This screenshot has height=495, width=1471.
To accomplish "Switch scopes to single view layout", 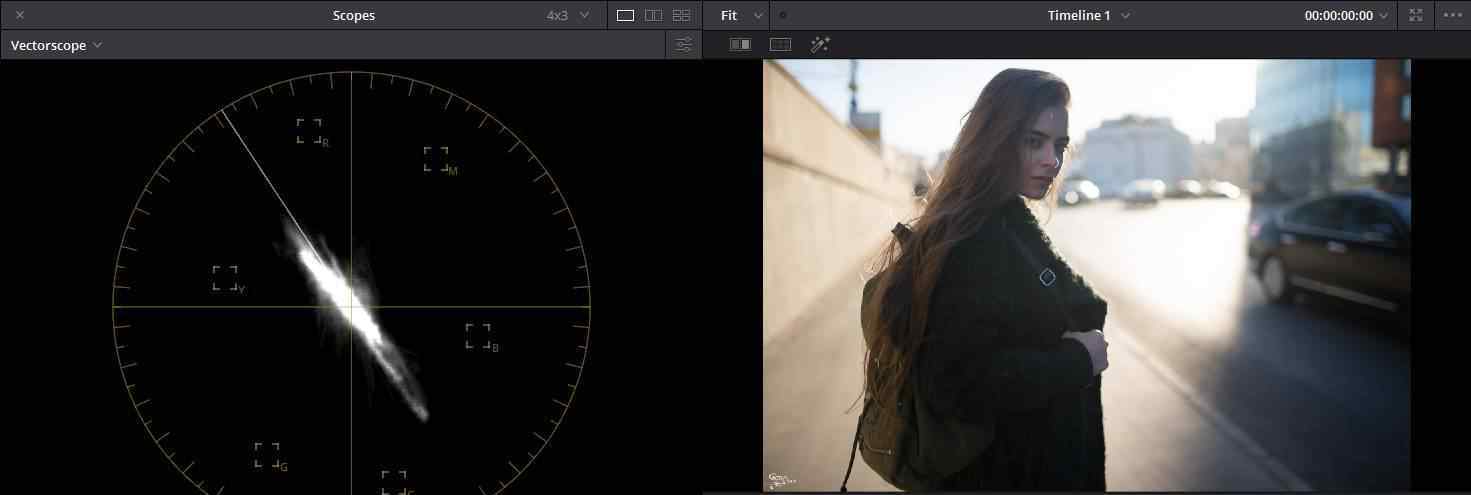I will pos(625,15).
